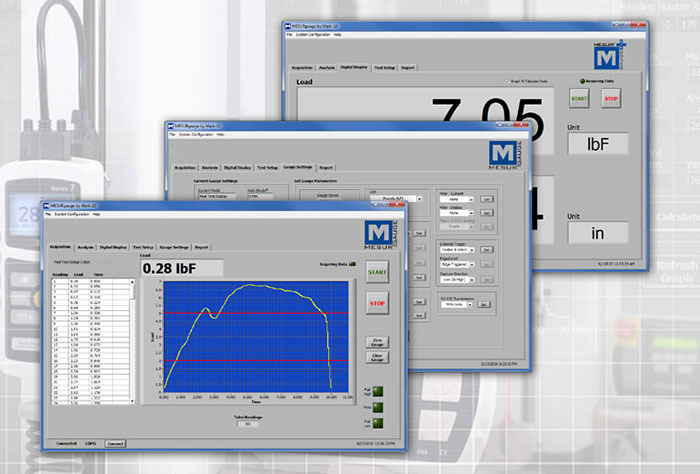The image size is (700, 474).
Task: Open the Report tab in front window
Action: coord(201,247)
